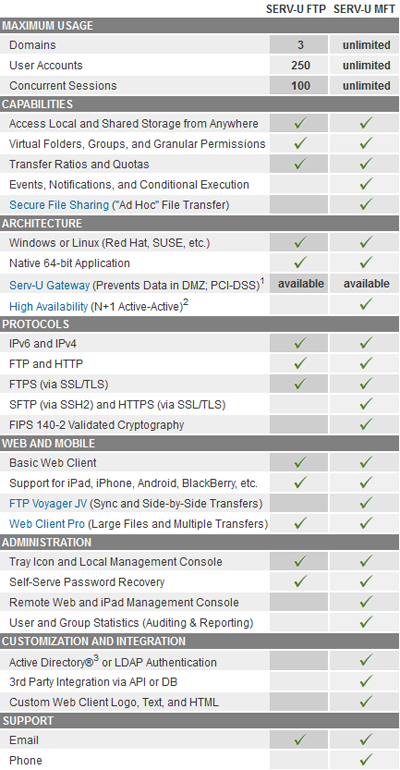Click FTP checkmark for Native 64-bit Application
This screenshot has width=400, height=770.
coord(300,263)
